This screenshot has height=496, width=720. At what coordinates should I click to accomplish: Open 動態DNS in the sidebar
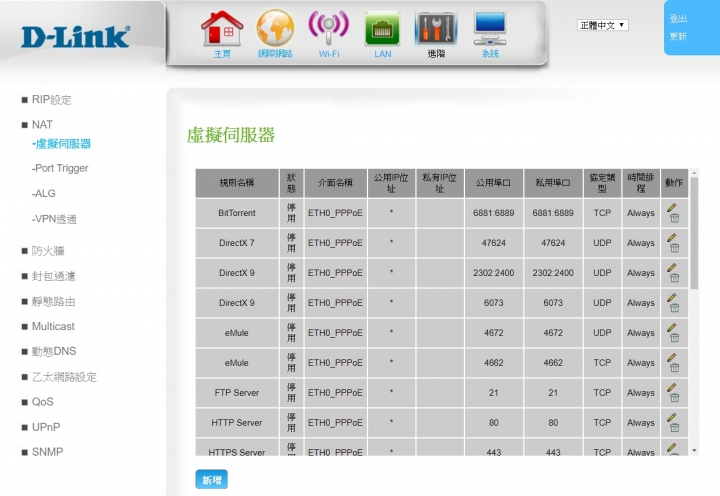pos(54,351)
